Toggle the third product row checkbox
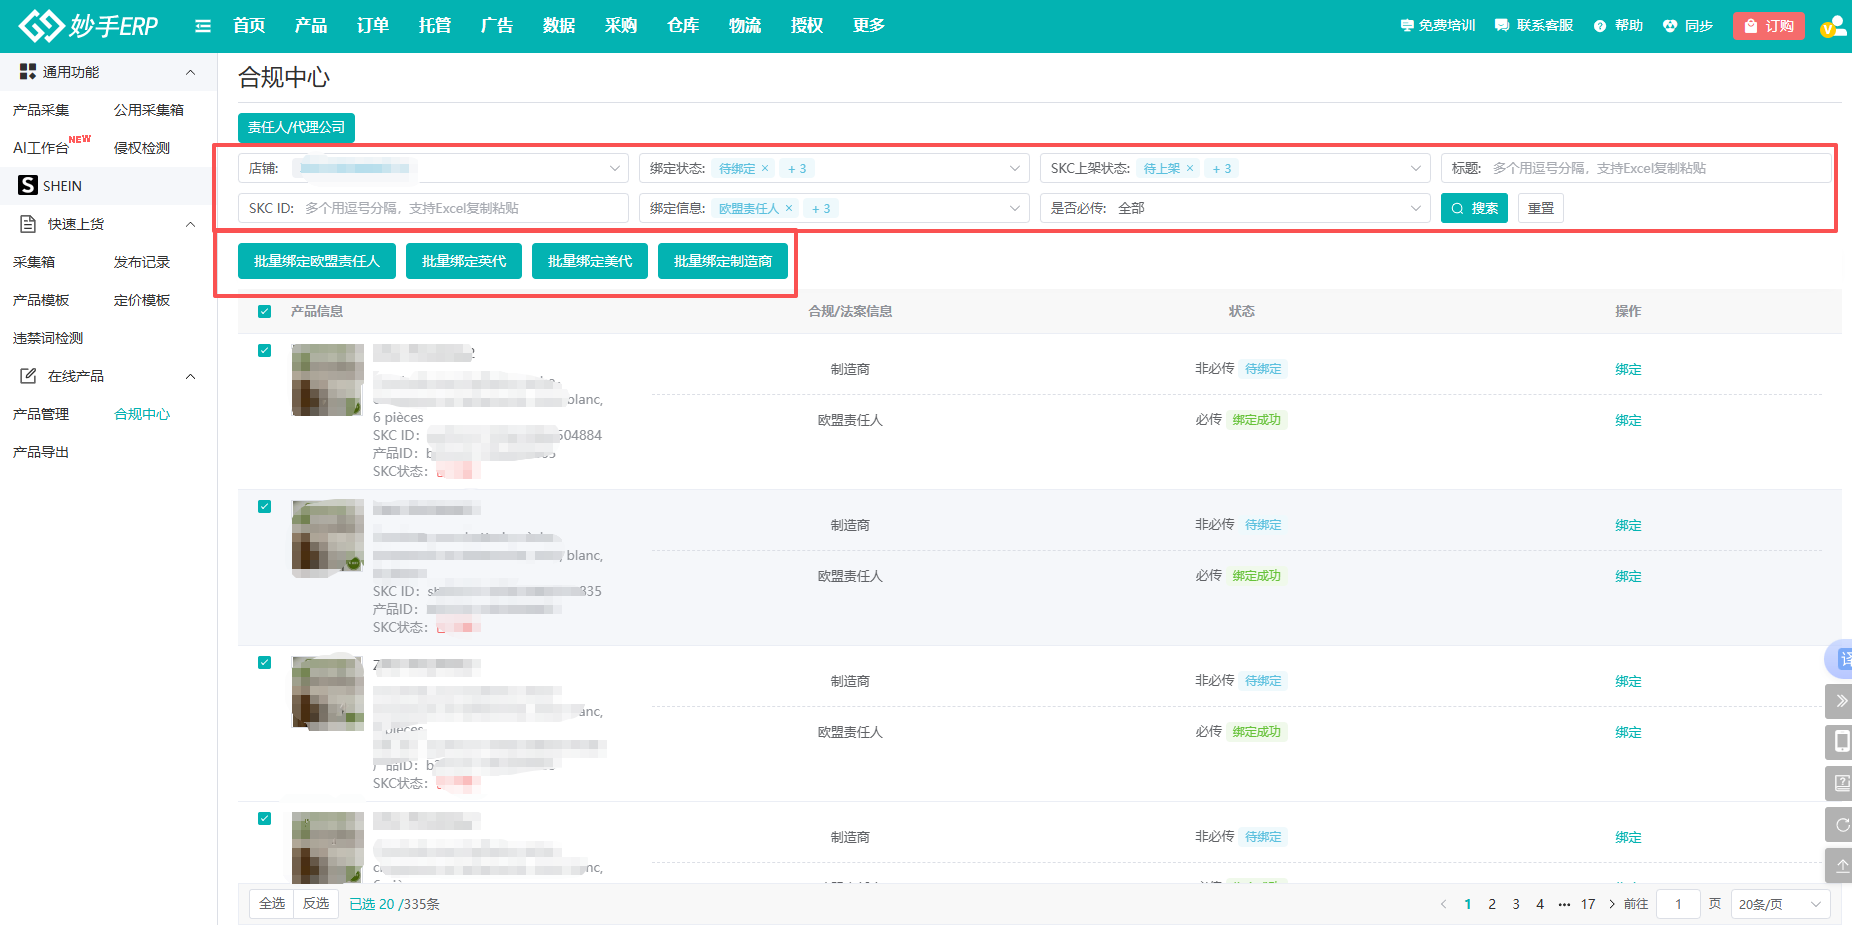1852x925 pixels. [x=265, y=662]
